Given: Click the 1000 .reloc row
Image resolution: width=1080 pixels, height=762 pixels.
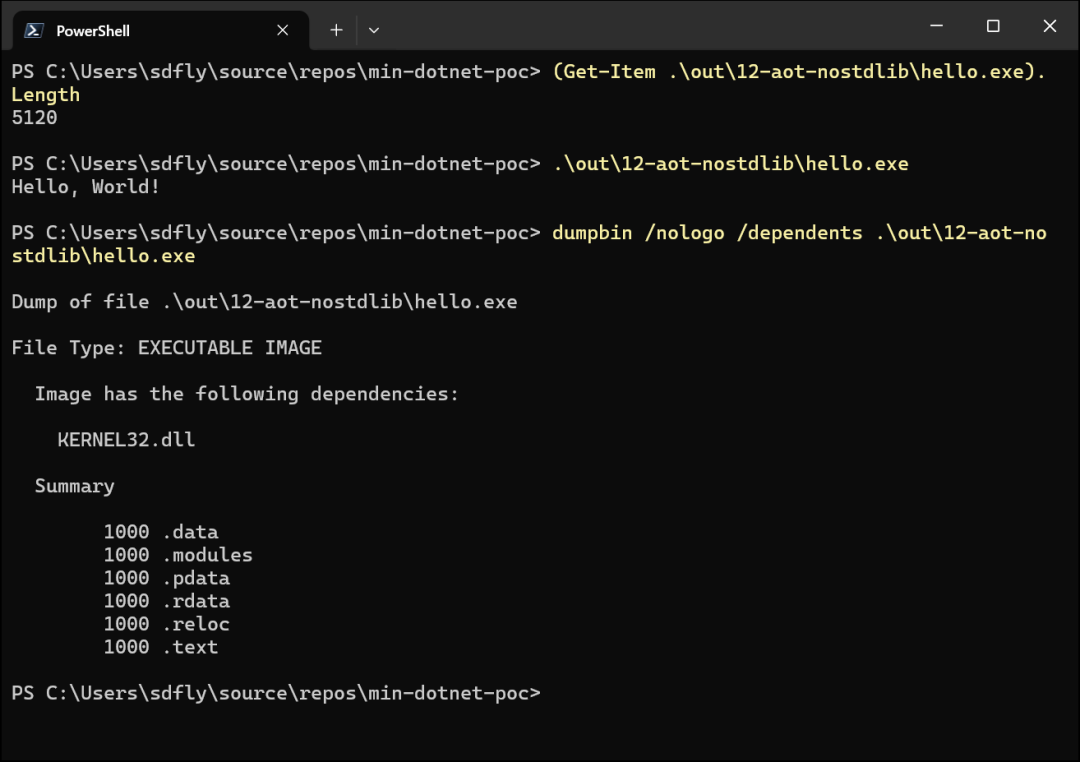Looking at the screenshot, I should [x=167, y=624].
